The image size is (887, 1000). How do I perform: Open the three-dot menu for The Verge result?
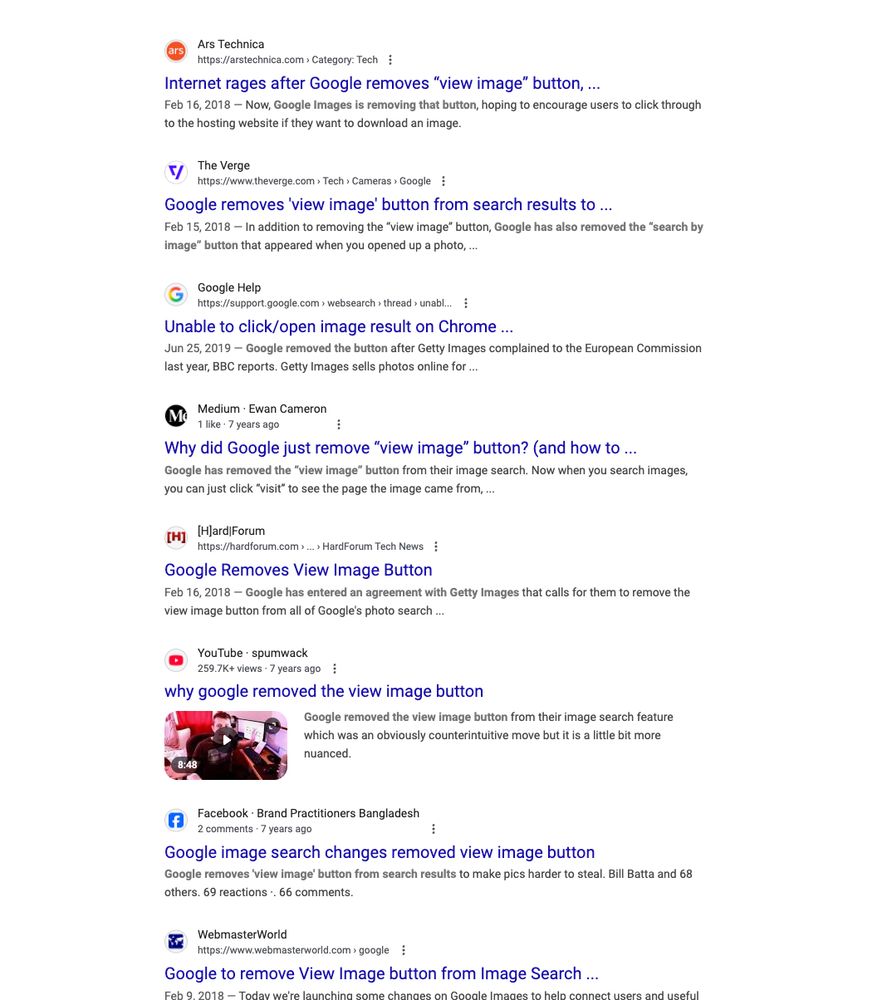(443, 181)
